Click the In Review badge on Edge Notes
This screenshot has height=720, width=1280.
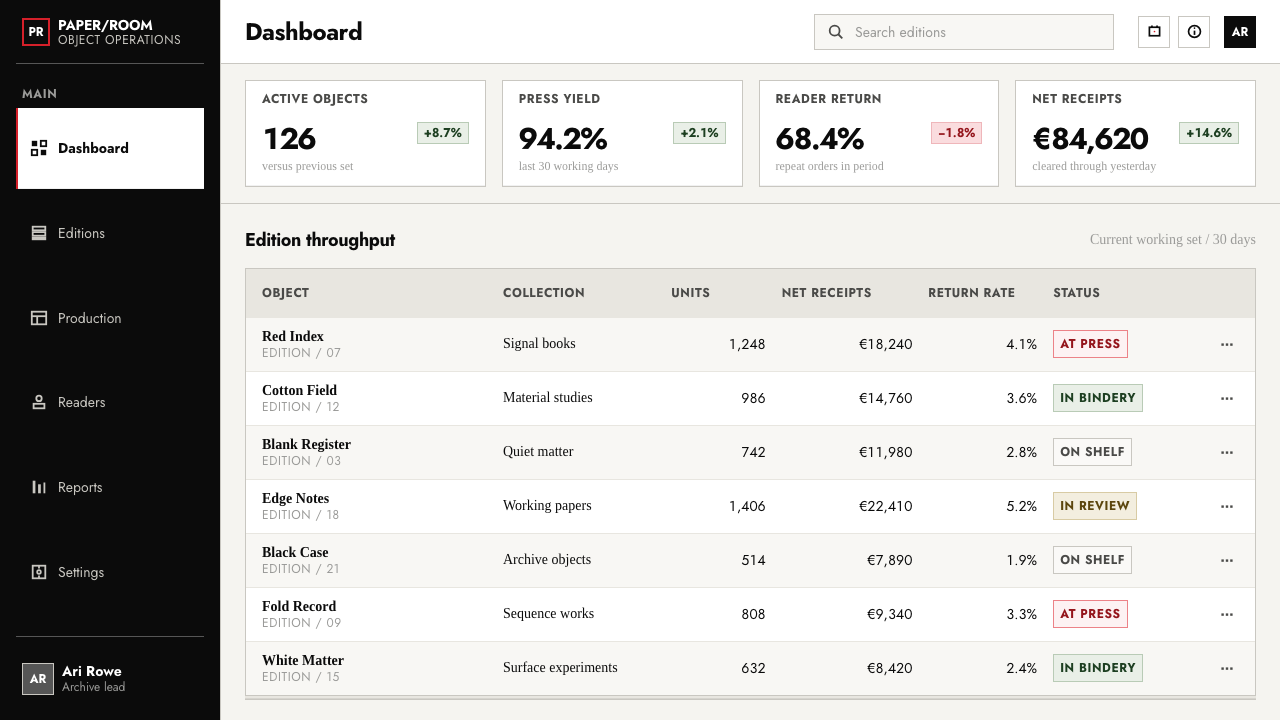coord(1095,506)
